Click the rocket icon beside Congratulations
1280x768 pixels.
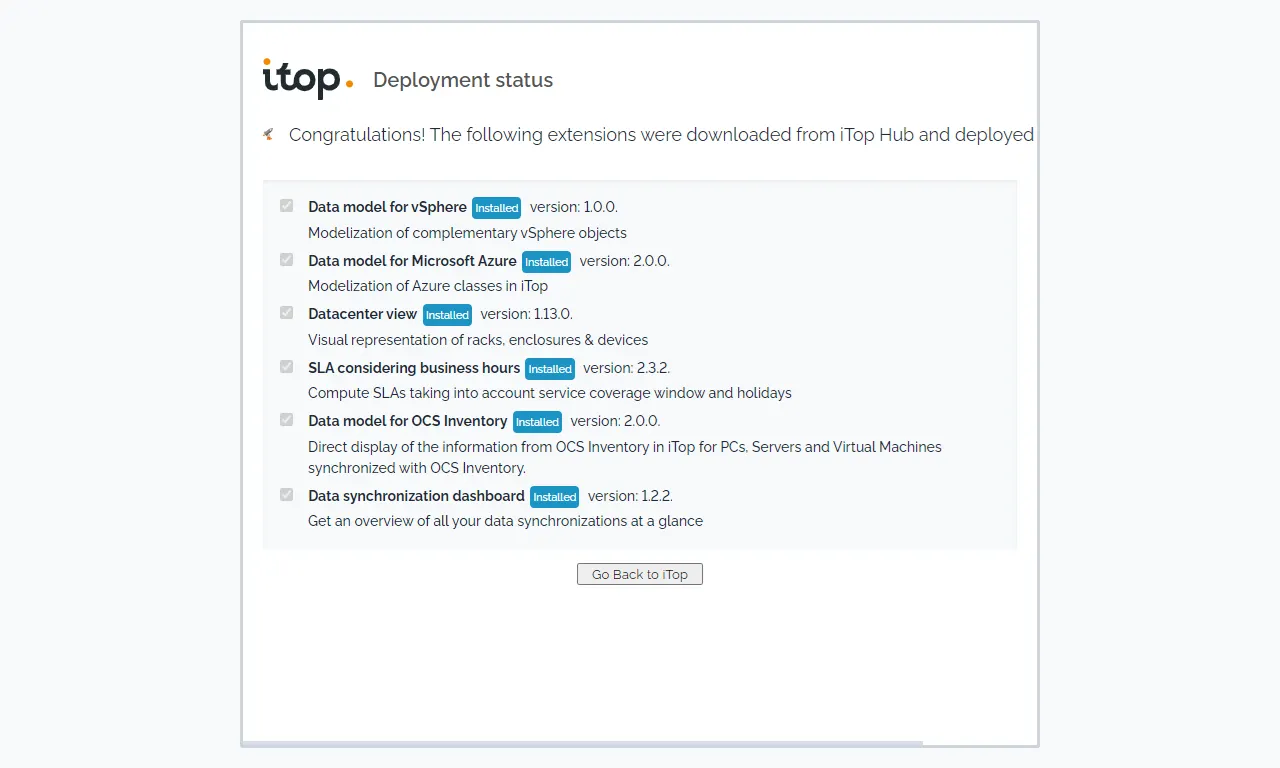pos(268,134)
